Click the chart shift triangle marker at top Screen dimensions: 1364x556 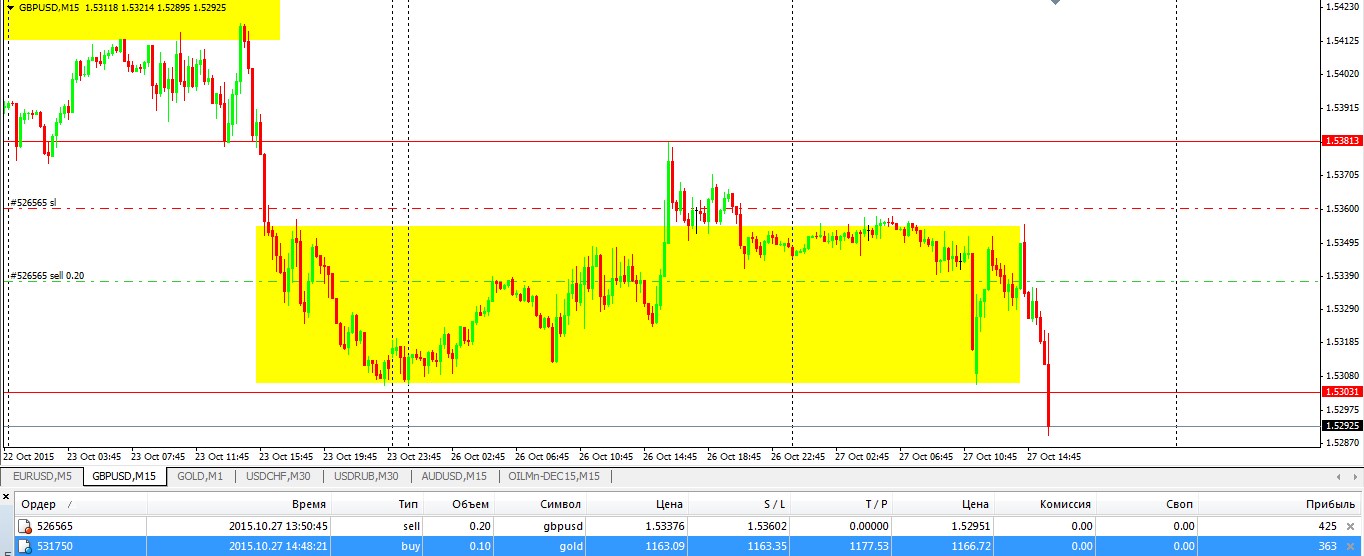[1056, 4]
